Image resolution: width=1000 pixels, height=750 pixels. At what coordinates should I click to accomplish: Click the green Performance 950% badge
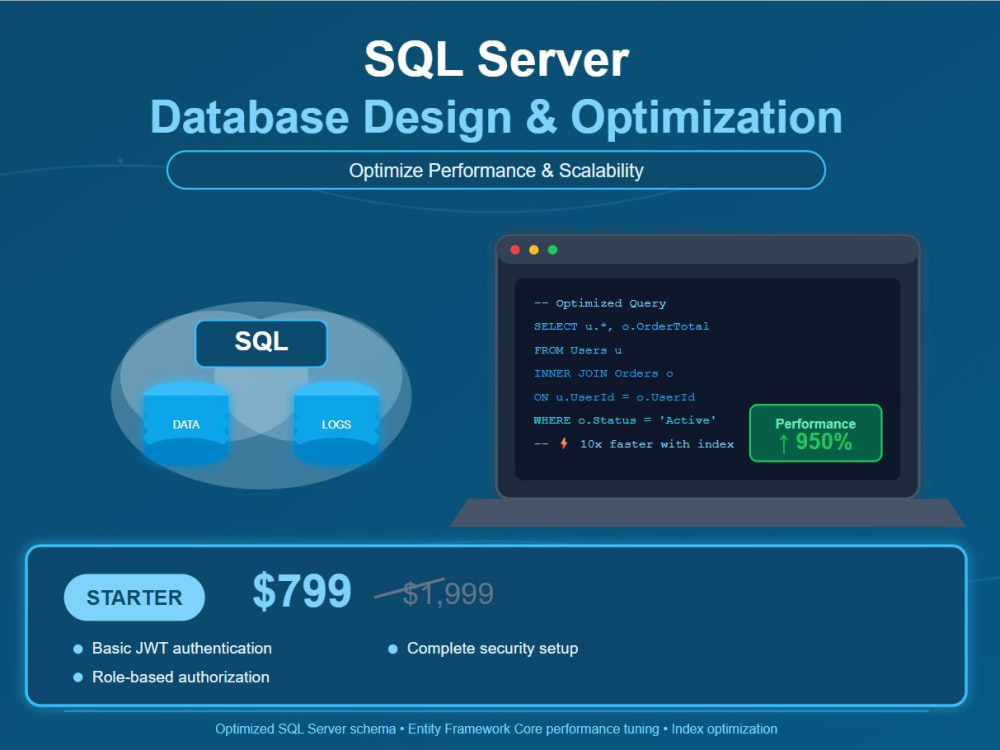[816, 433]
